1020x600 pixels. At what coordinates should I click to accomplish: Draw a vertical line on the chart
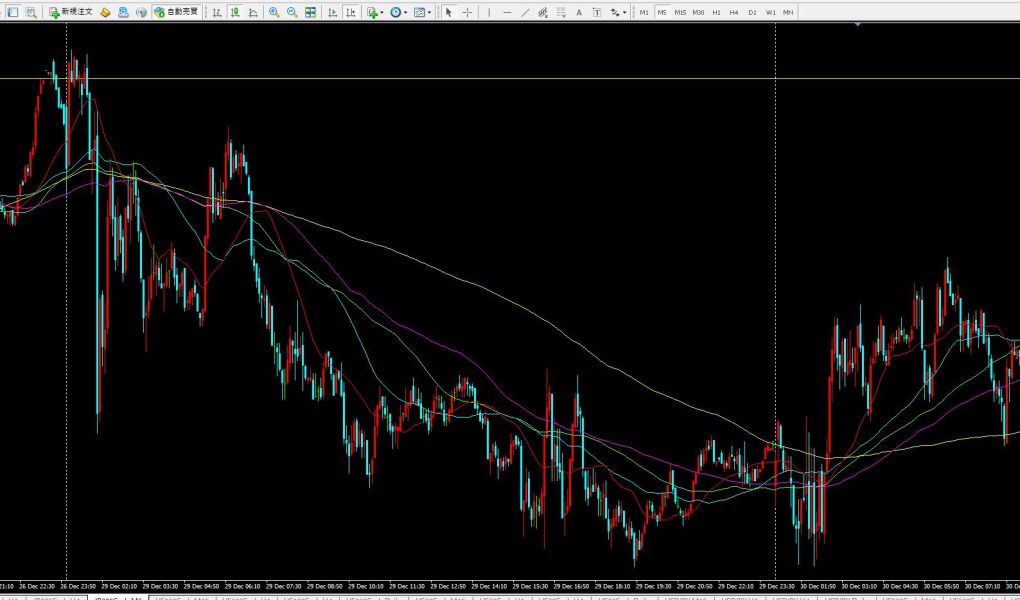pyautogui.click(x=489, y=12)
